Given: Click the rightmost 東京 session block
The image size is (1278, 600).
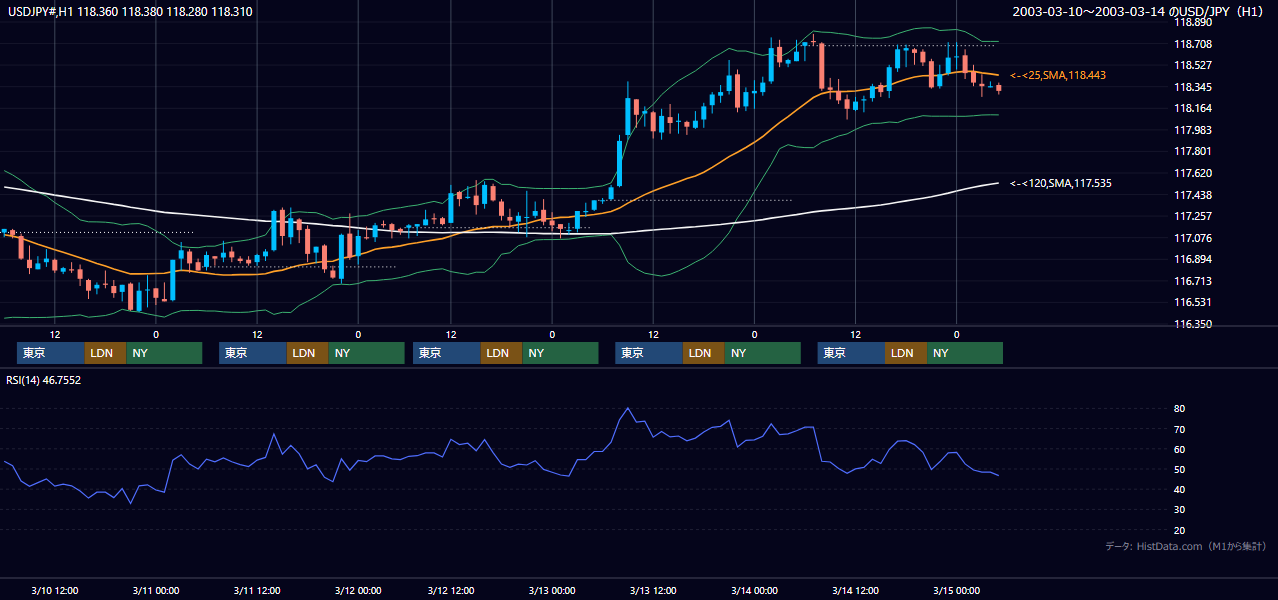Looking at the screenshot, I should pos(851,353).
